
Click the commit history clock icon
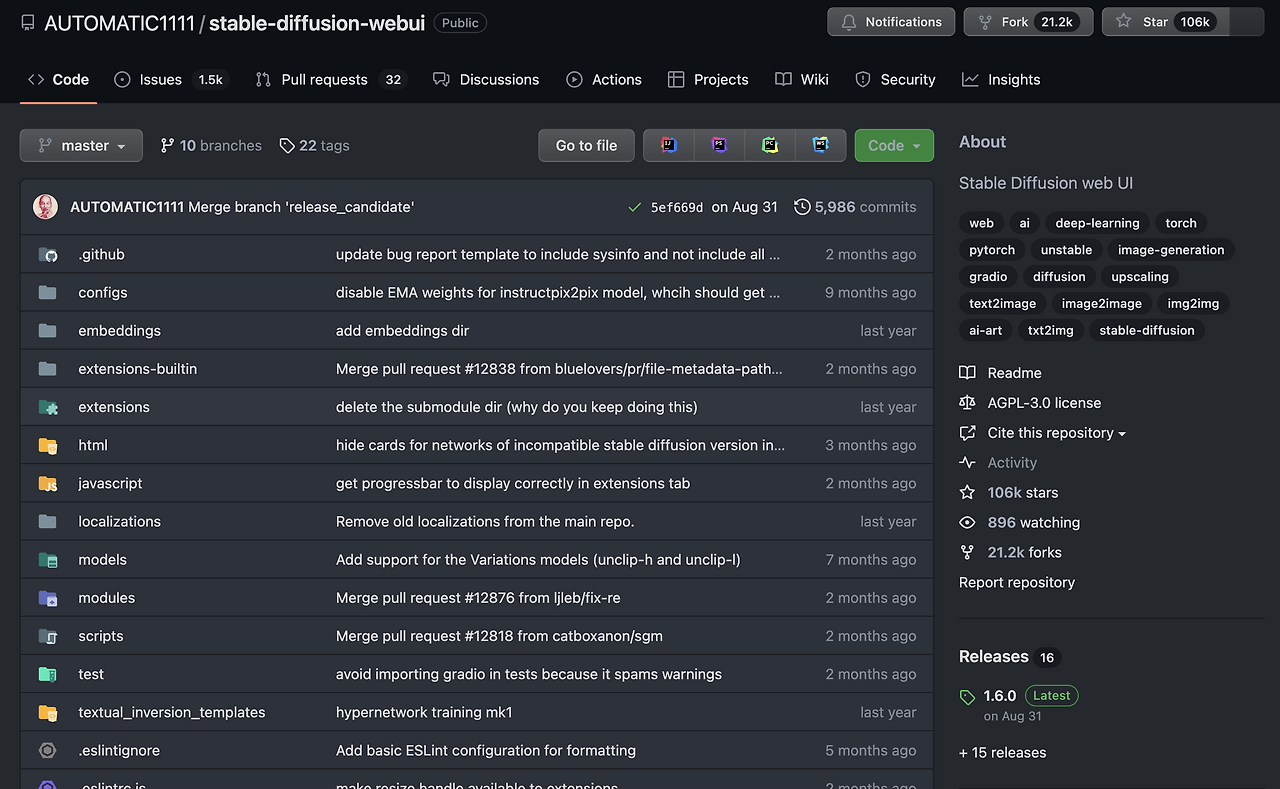(801, 206)
